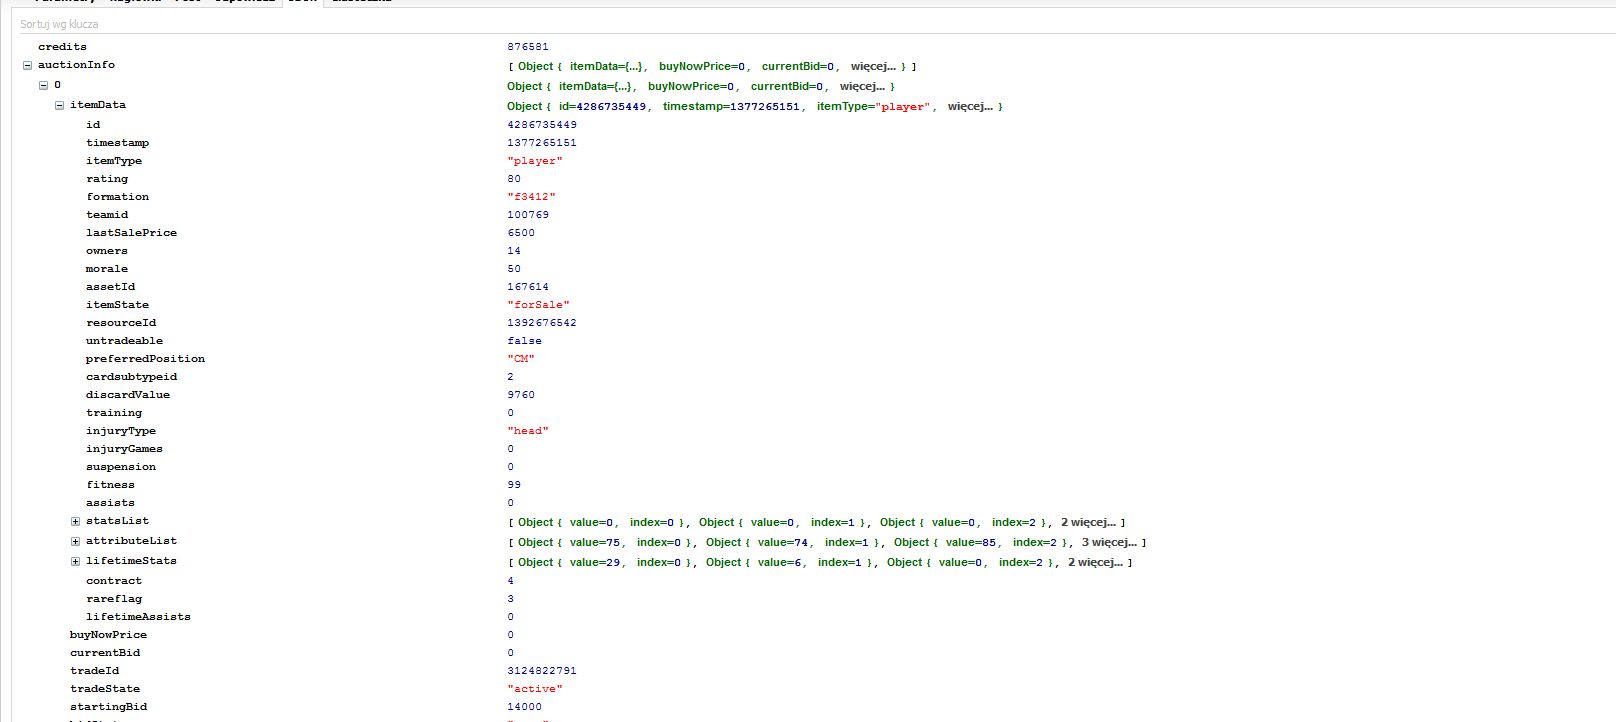This screenshot has height=722, width=1616.
Task: Select the tradeId value 3124822791
Action: pos(542,671)
